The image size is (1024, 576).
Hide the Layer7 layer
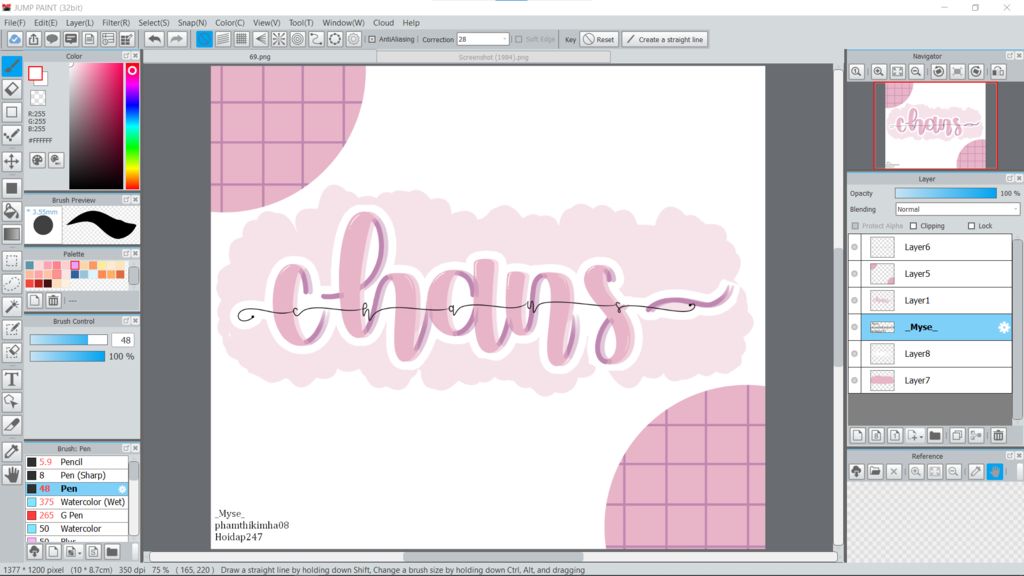[854, 380]
